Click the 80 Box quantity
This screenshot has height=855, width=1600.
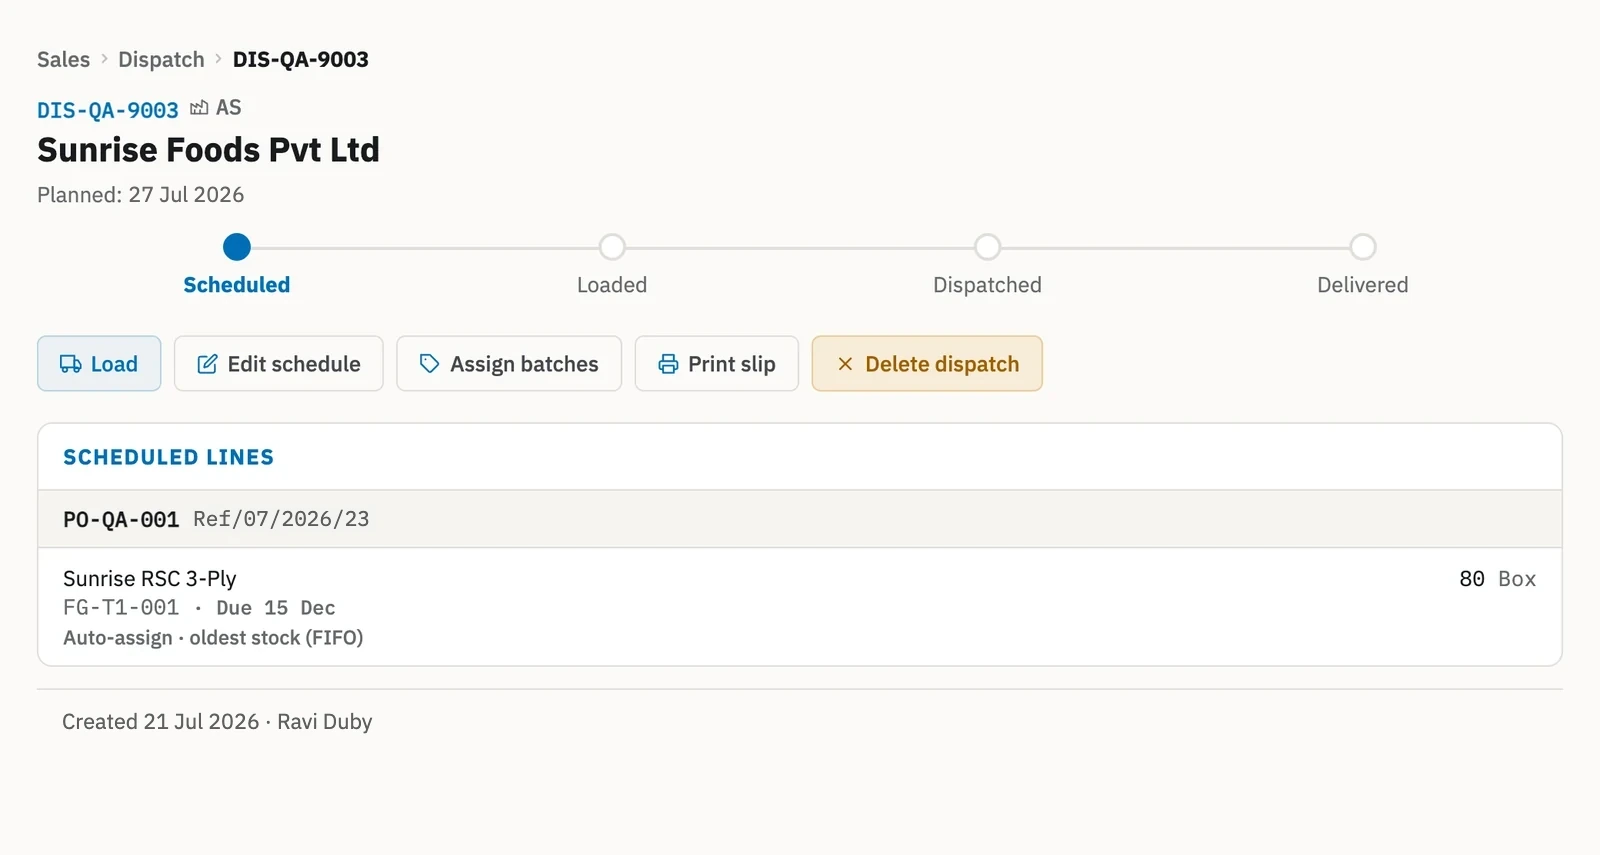pyautogui.click(x=1497, y=579)
